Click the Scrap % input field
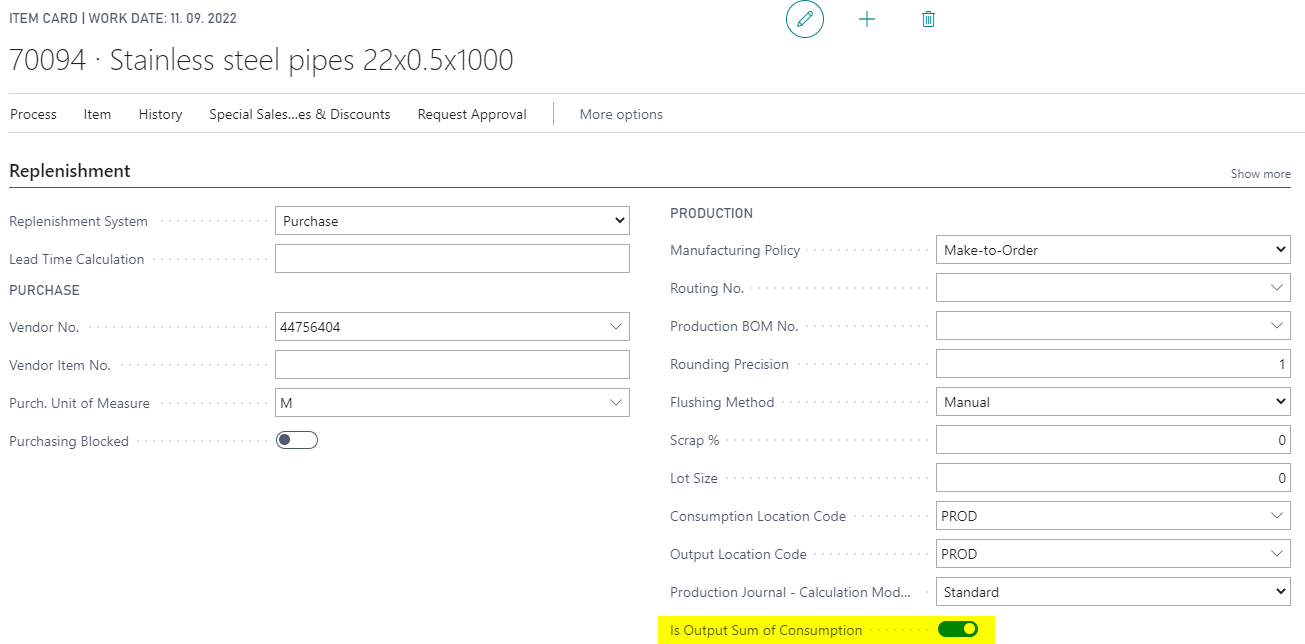Viewport: 1305px width, 644px height. pos(1113,440)
